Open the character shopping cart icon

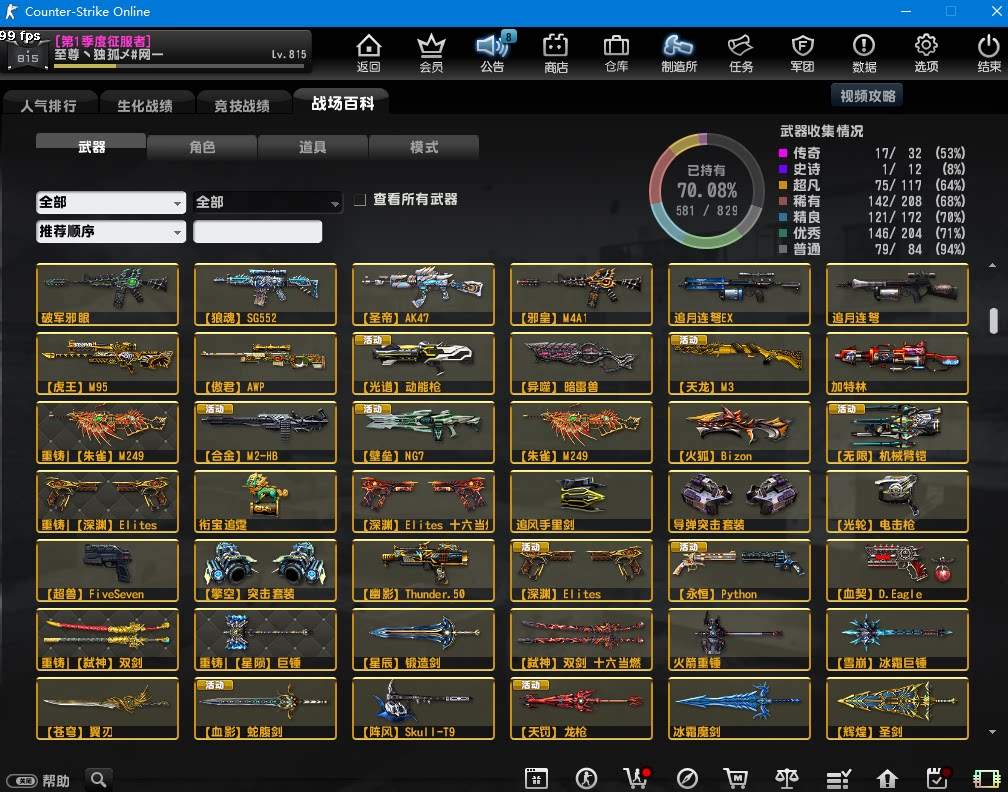click(x=636, y=778)
